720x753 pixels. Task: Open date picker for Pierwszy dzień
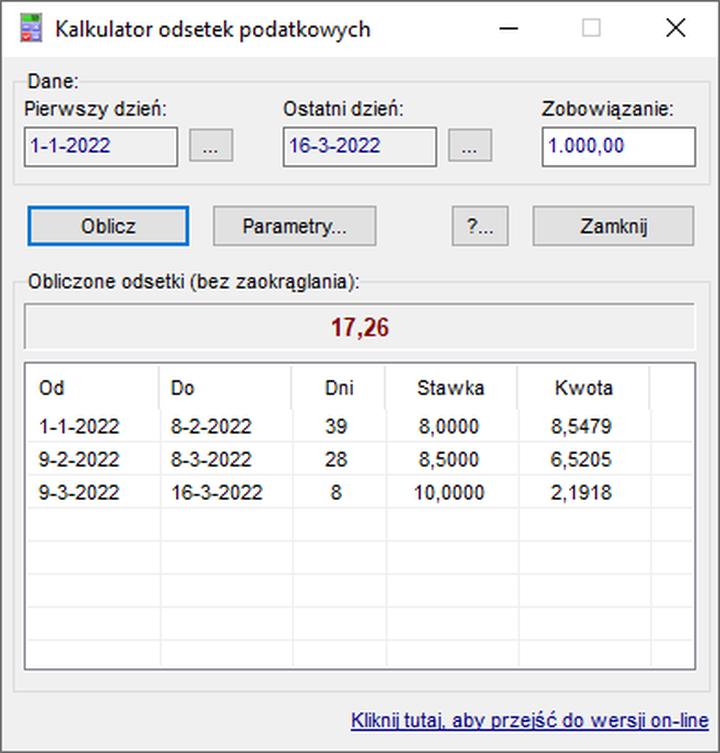tap(210, 146)
